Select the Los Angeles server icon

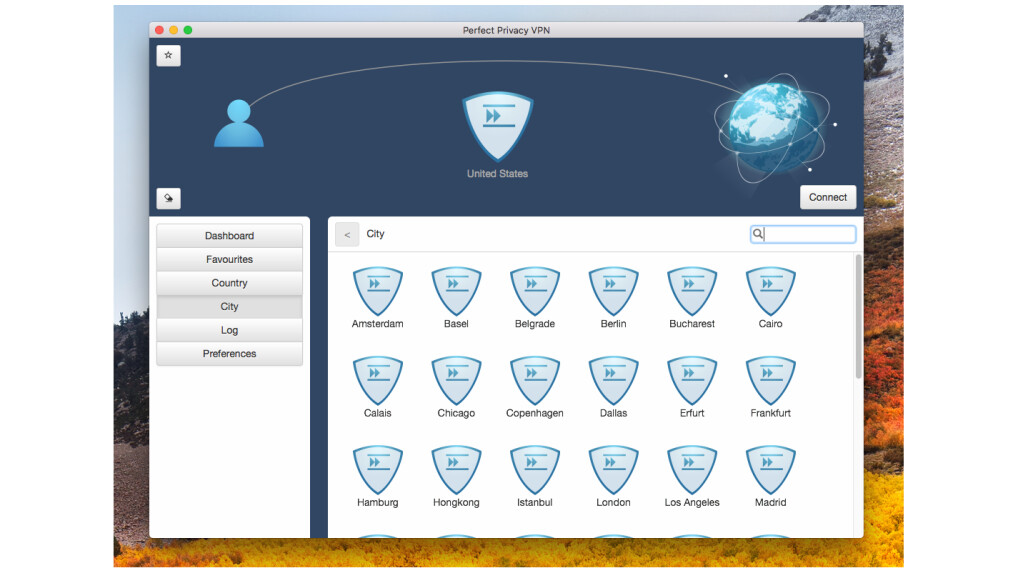[692, 470]
